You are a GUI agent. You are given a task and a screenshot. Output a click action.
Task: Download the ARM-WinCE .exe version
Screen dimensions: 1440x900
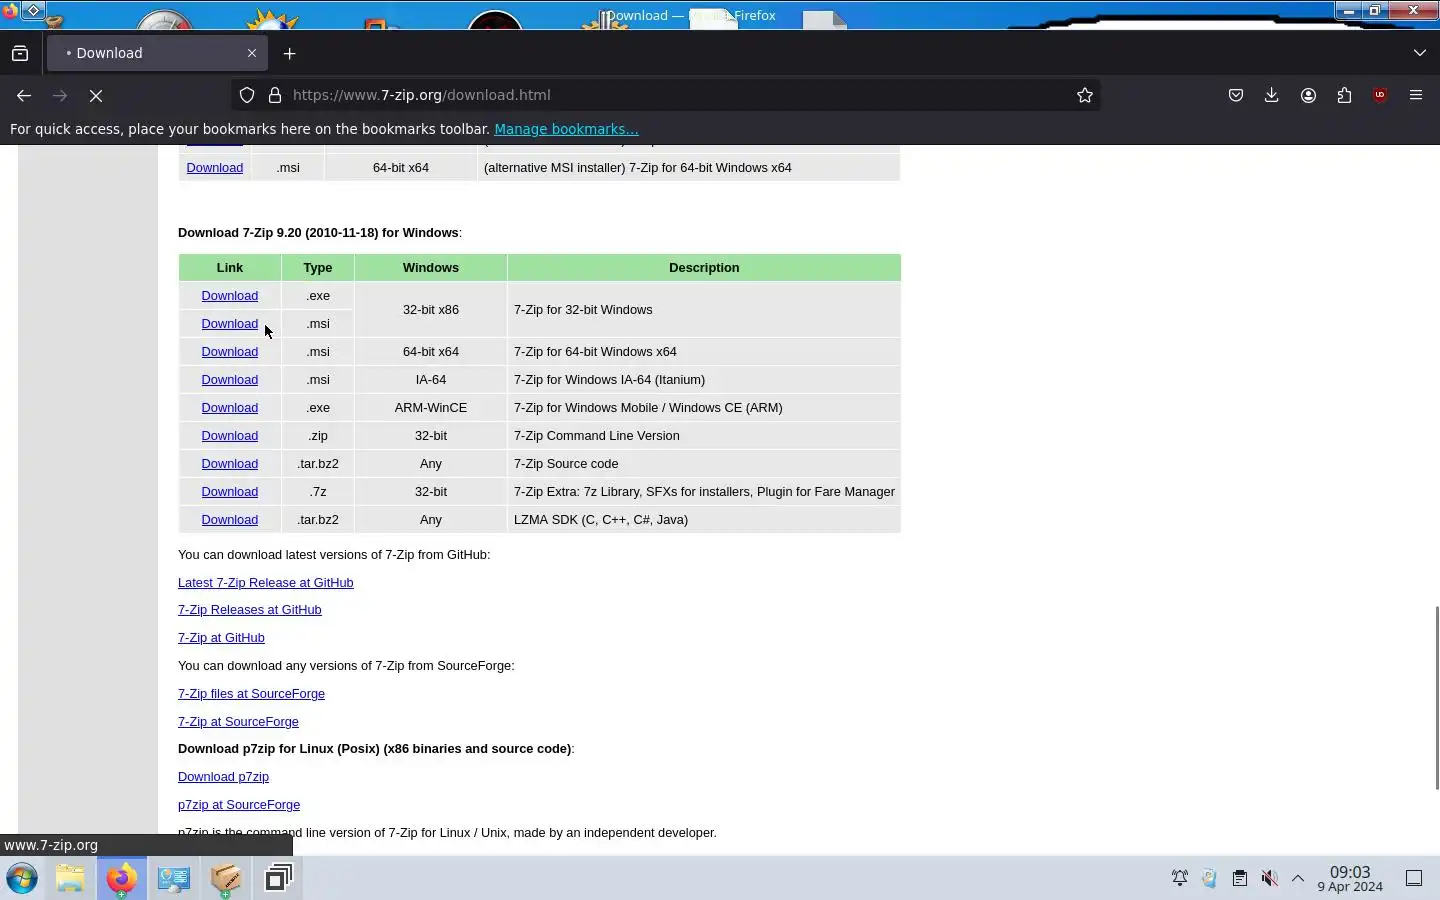(x=230, y=407)
